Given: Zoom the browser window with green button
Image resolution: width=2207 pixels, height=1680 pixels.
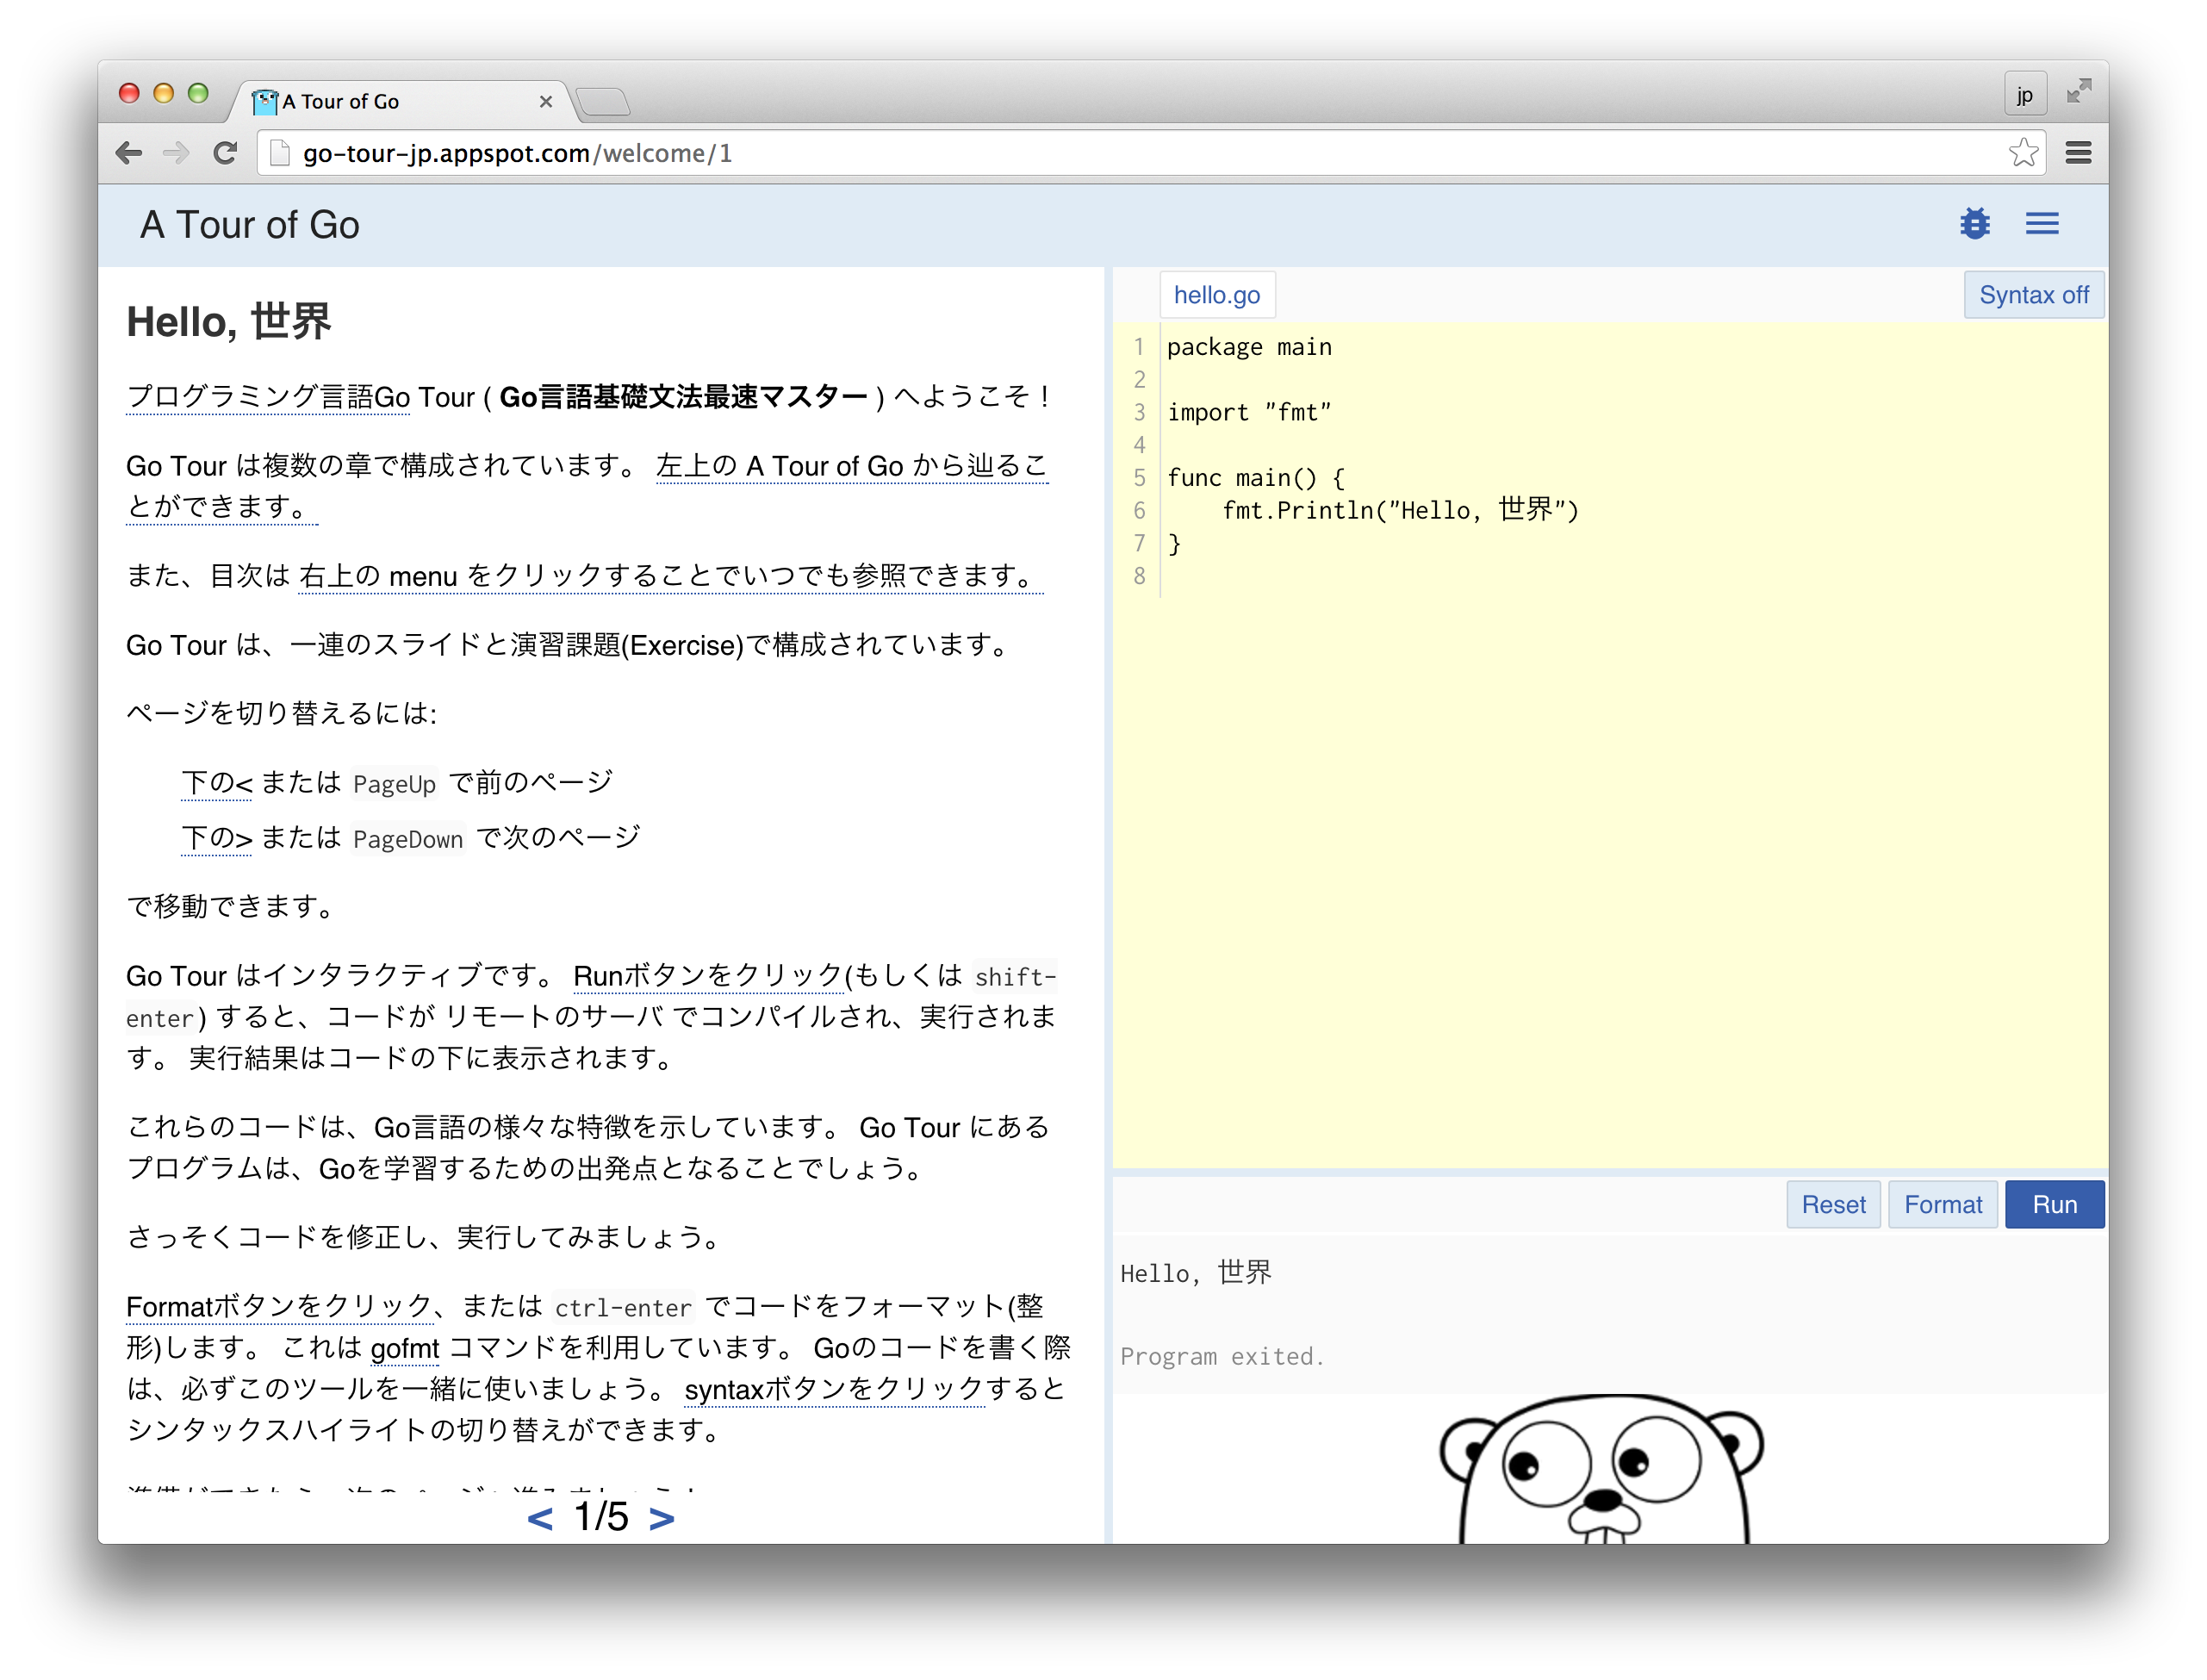Looking at the screenshot, I should pos(198,93).
